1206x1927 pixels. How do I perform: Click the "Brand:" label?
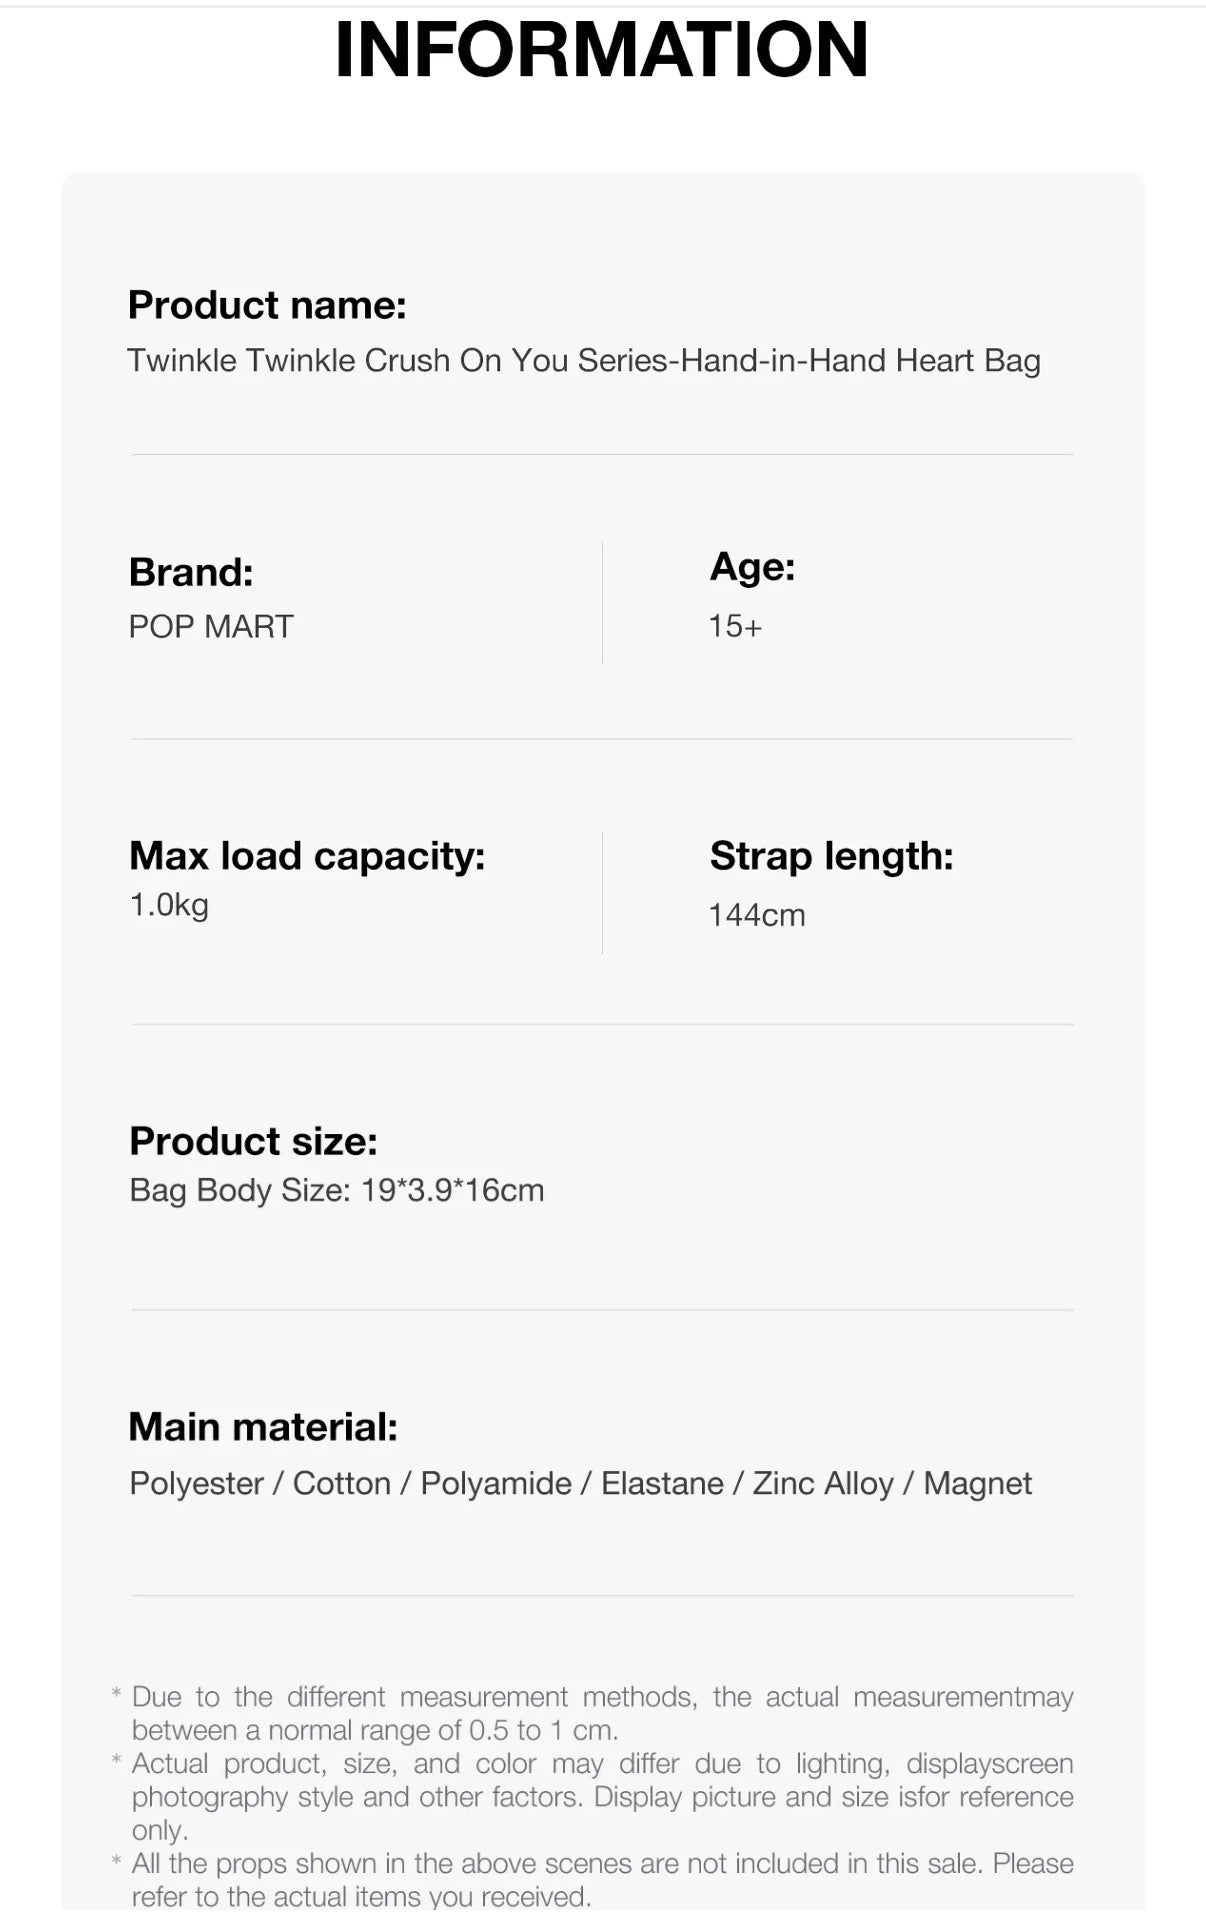click(191, 572)
